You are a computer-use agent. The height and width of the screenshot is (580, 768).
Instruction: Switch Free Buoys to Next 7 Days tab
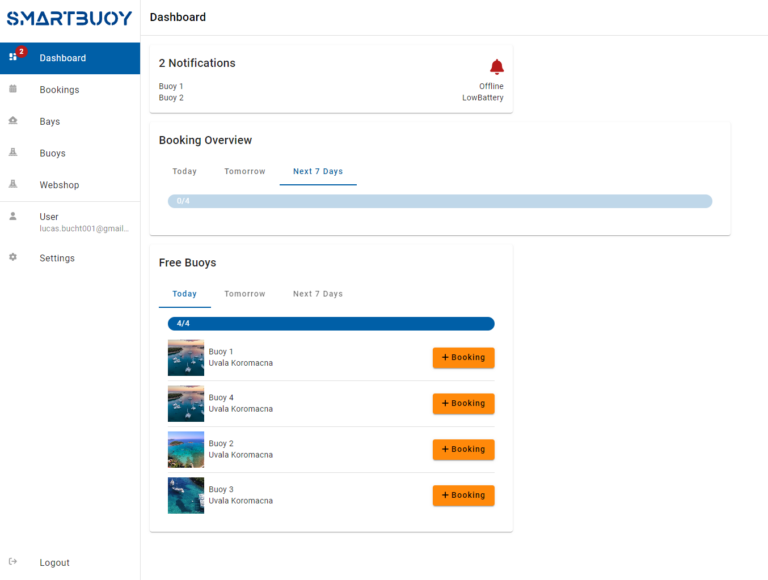click(318, 294)
